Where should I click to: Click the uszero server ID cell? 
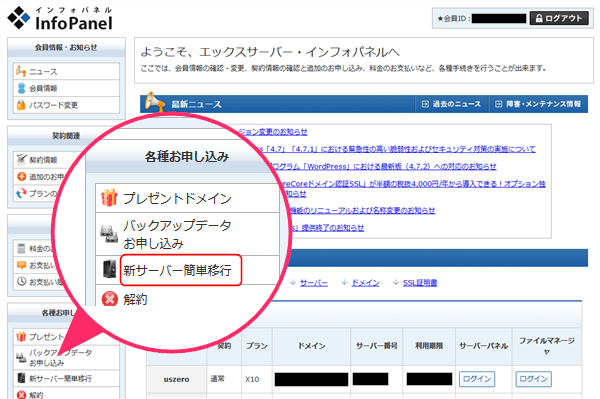pos(176,379)
